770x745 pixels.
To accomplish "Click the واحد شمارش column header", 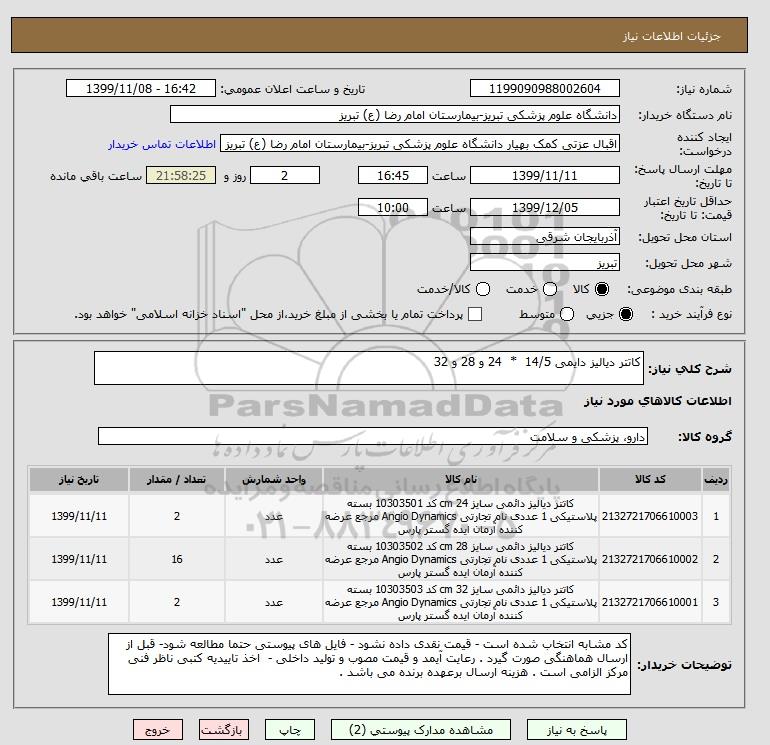I will click(274, 479).
